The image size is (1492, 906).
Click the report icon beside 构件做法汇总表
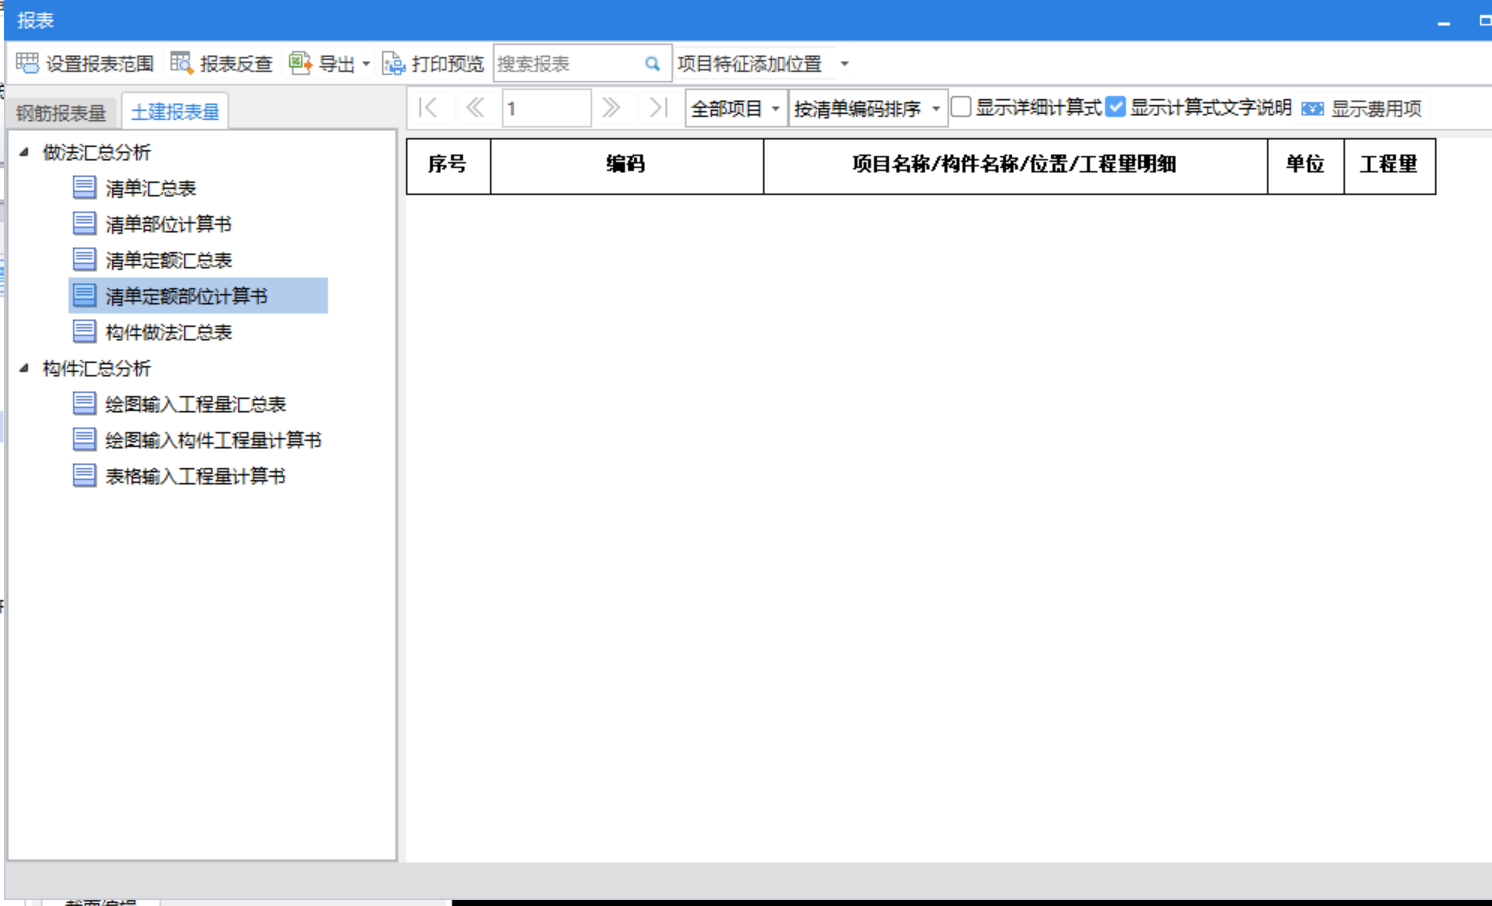click(x=85, y=331)
